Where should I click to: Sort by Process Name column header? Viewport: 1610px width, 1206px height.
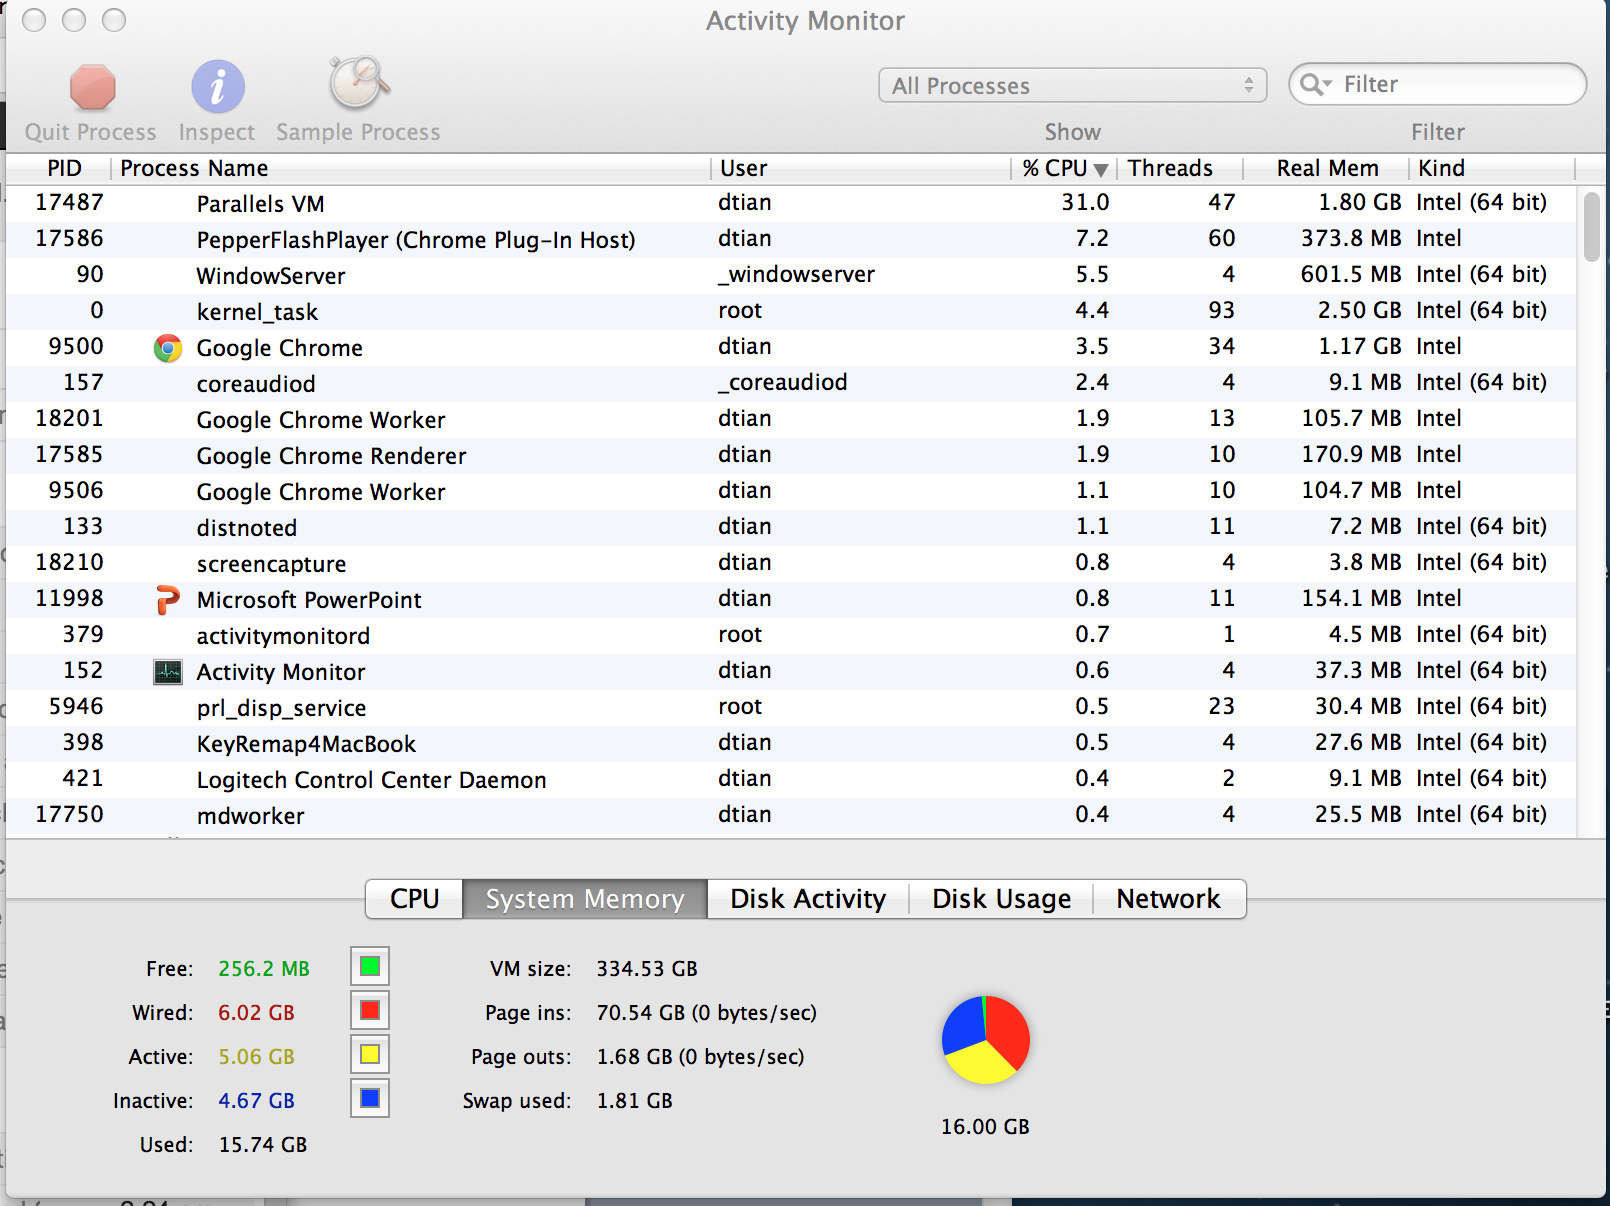tap(411, 168)
